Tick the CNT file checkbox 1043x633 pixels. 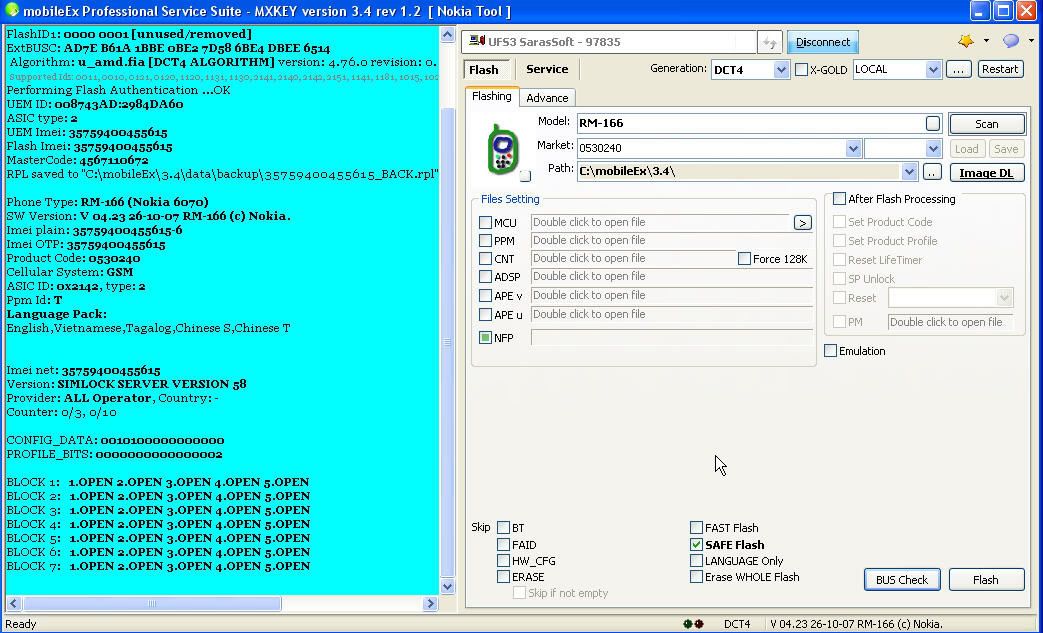[486, 259]
